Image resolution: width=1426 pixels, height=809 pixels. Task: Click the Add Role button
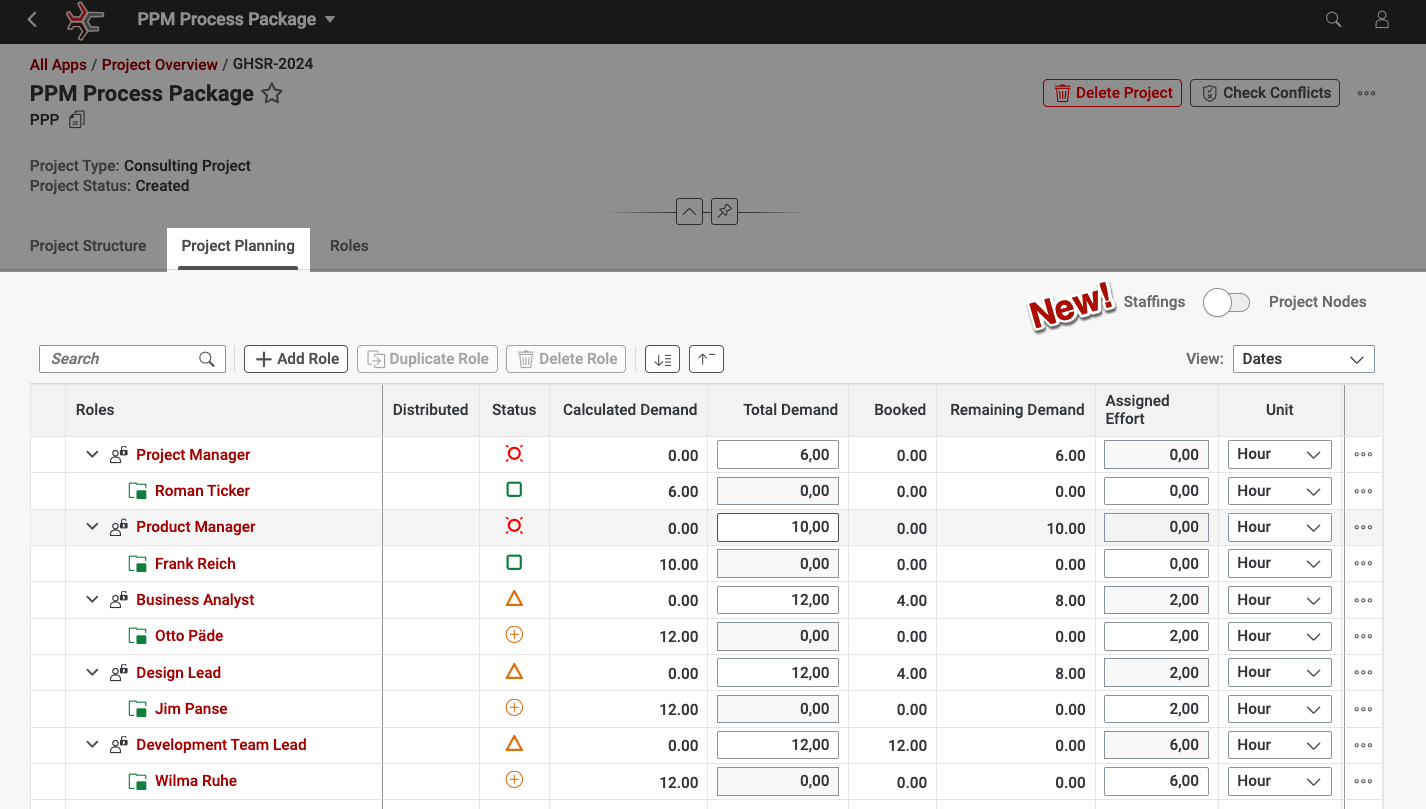point(297,359)
